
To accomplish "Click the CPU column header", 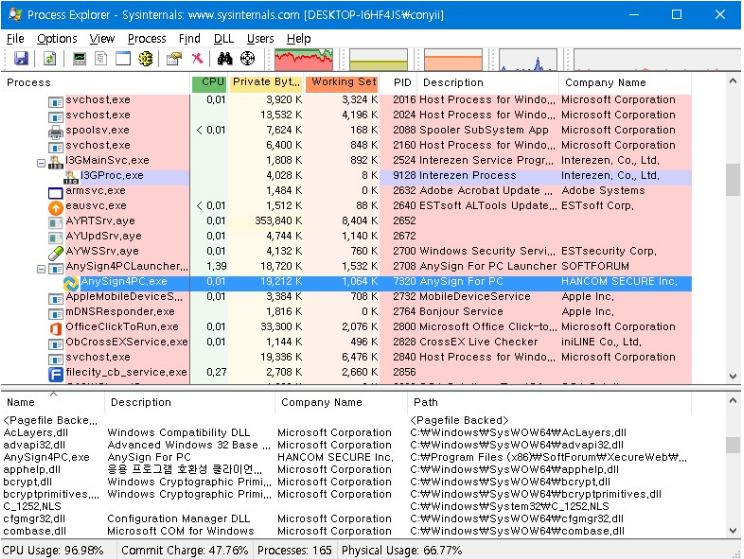I will (210, 83).
